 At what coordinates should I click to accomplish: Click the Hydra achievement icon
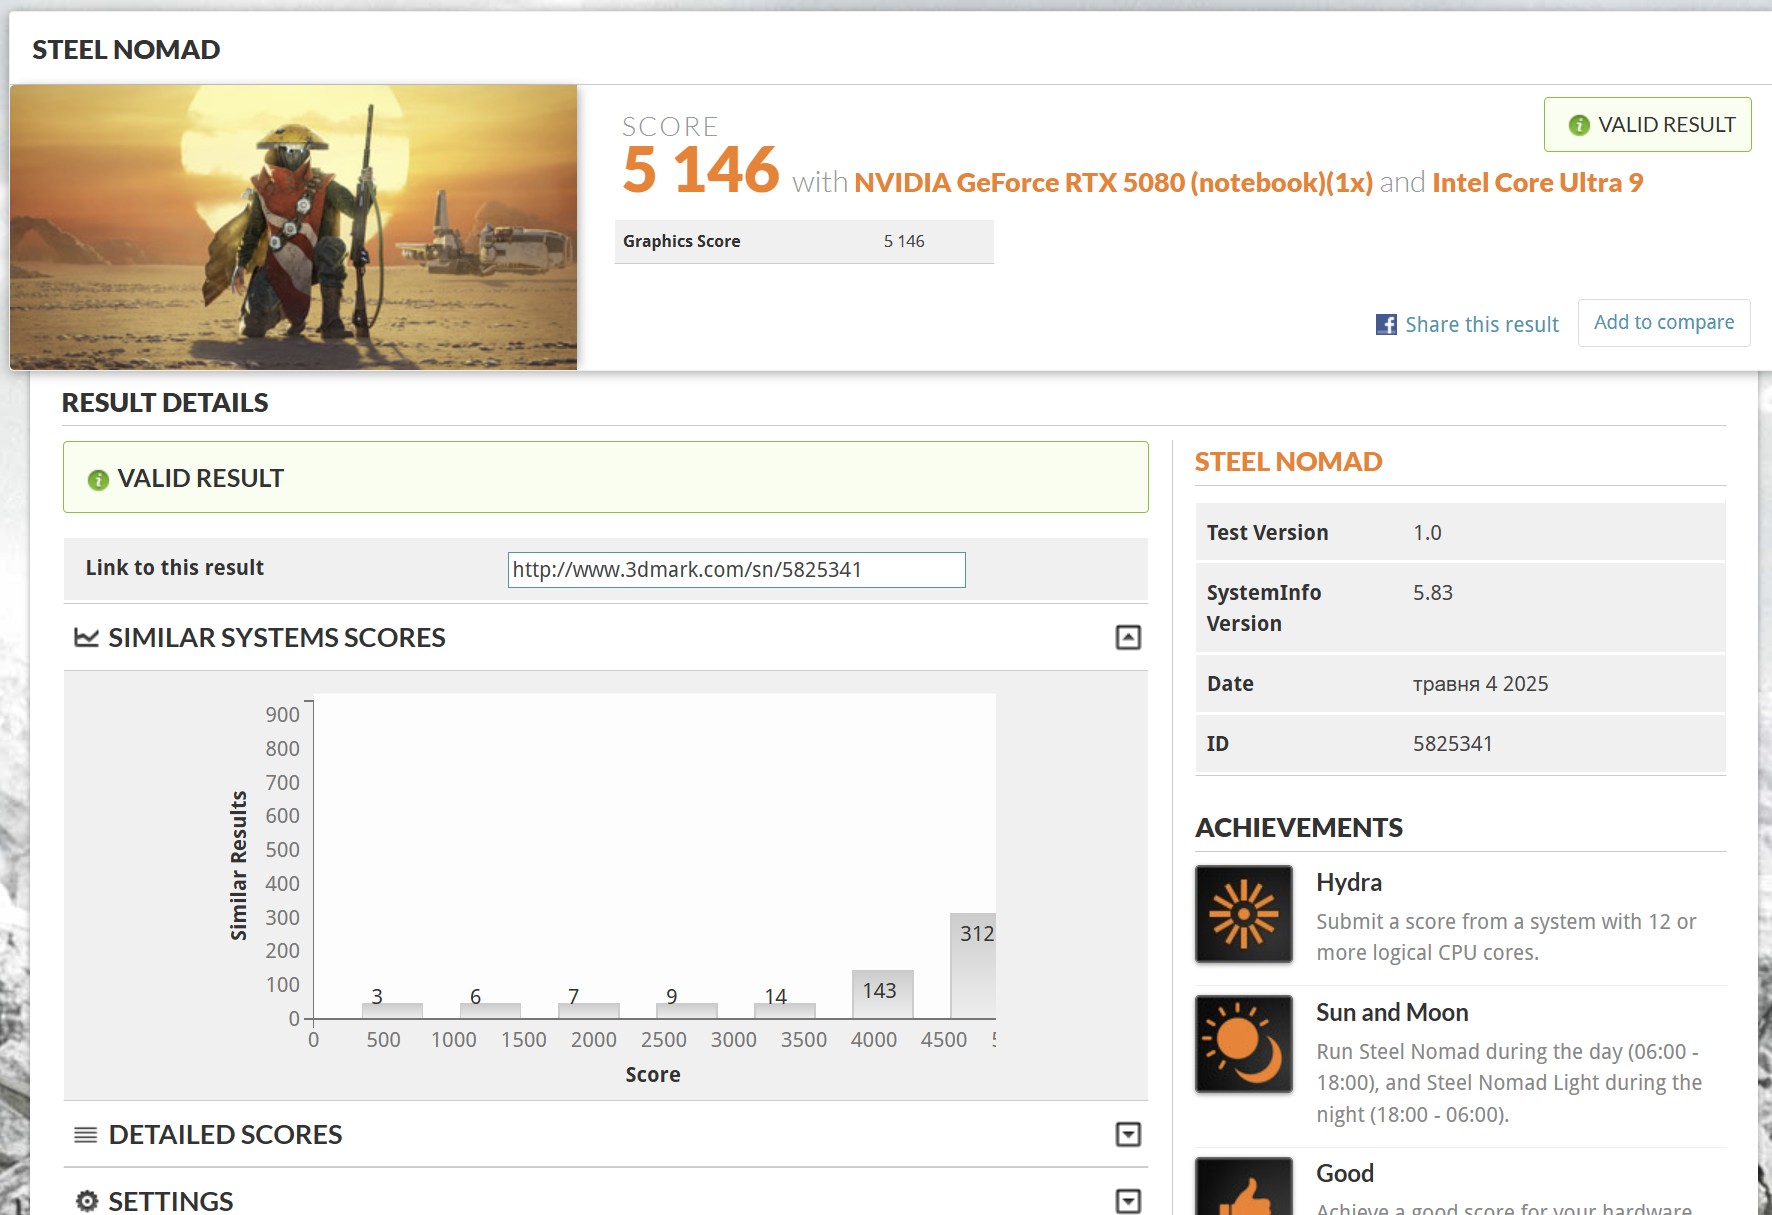pos(1243,914)
